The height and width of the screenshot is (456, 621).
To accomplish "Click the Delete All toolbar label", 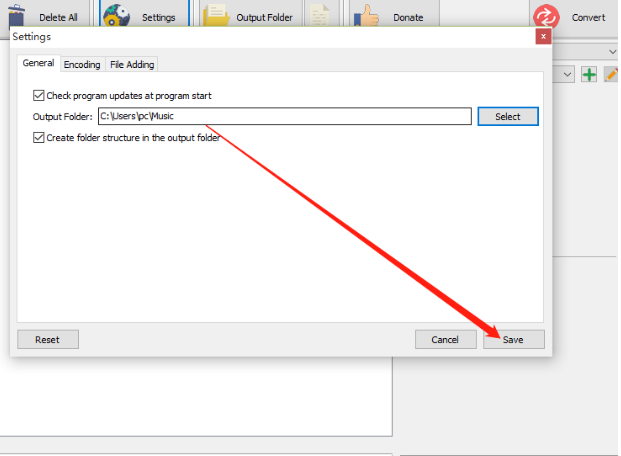I will pos(58,18).
